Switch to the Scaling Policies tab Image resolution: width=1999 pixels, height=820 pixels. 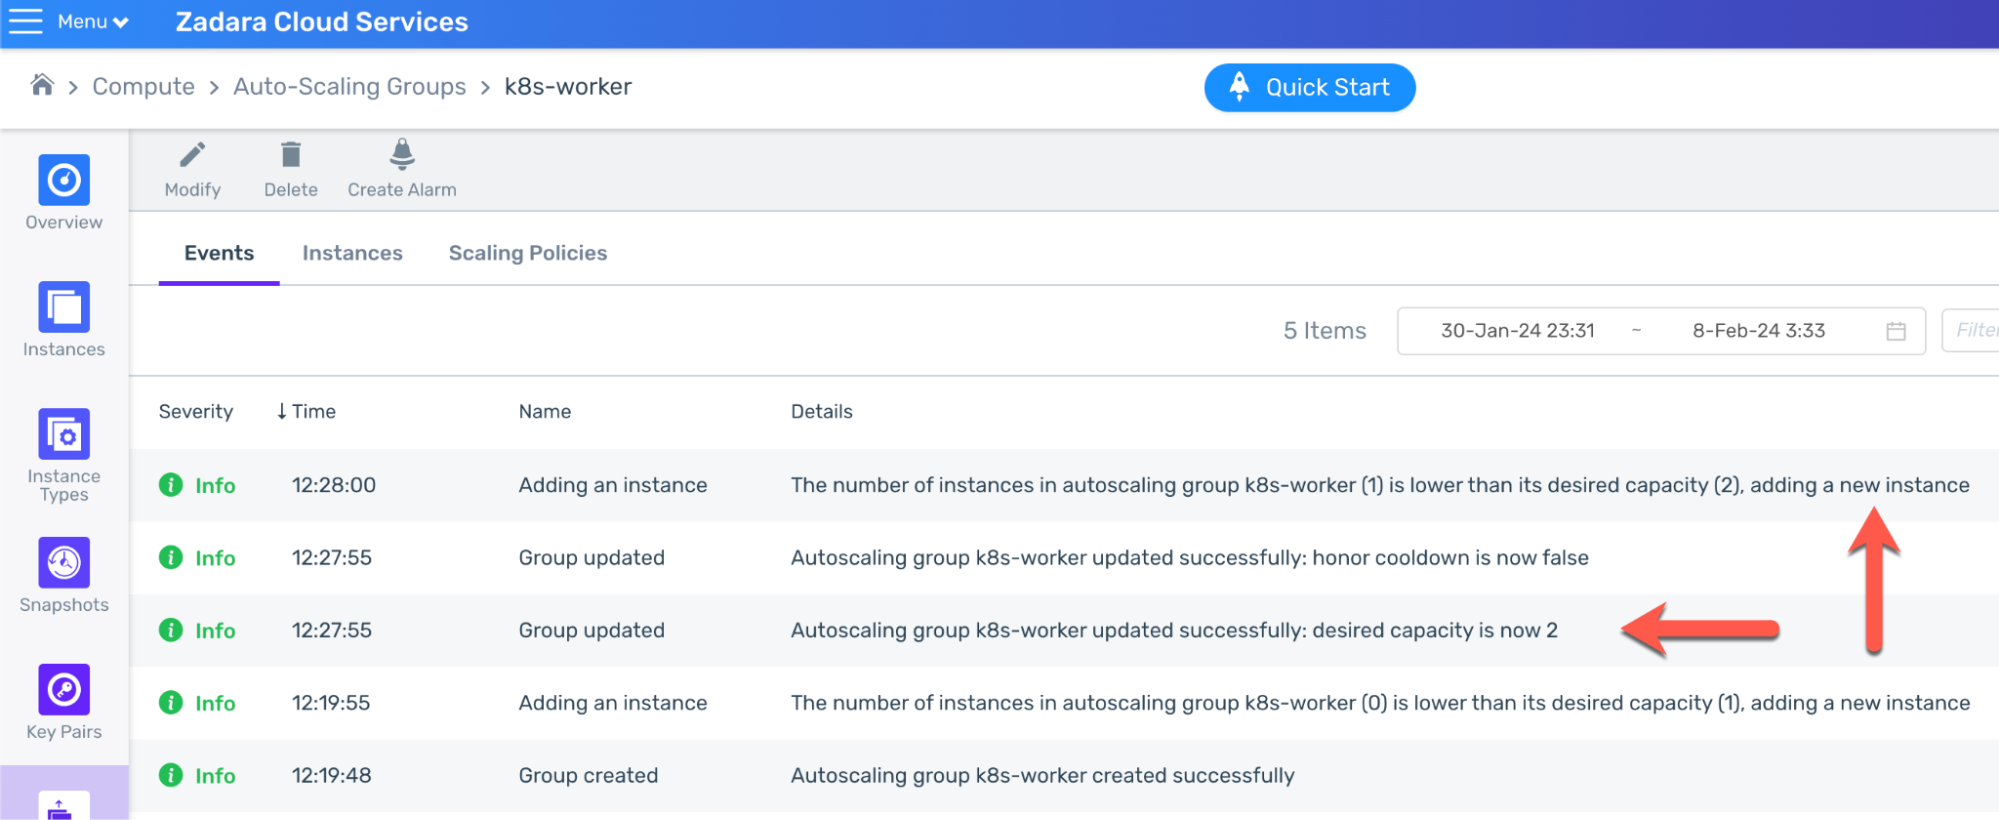pyautogui.click(x=528, y=253)
